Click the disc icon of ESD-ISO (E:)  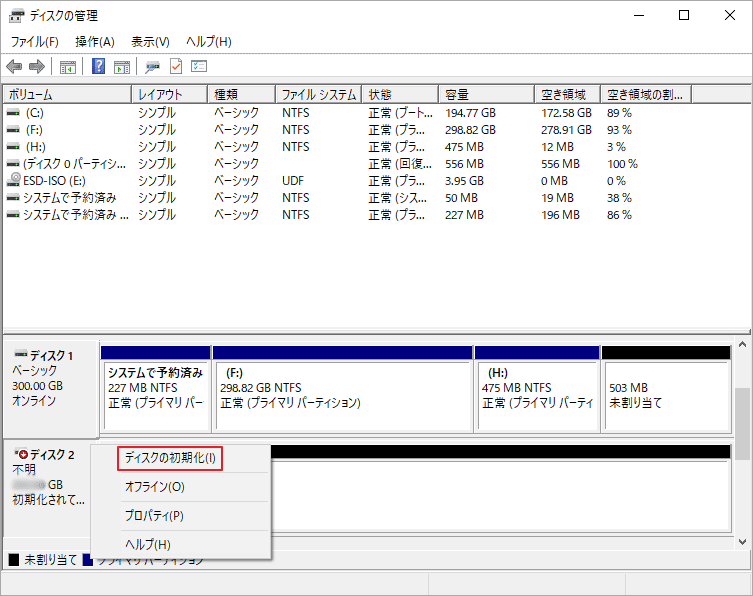(x=14, y=180)
